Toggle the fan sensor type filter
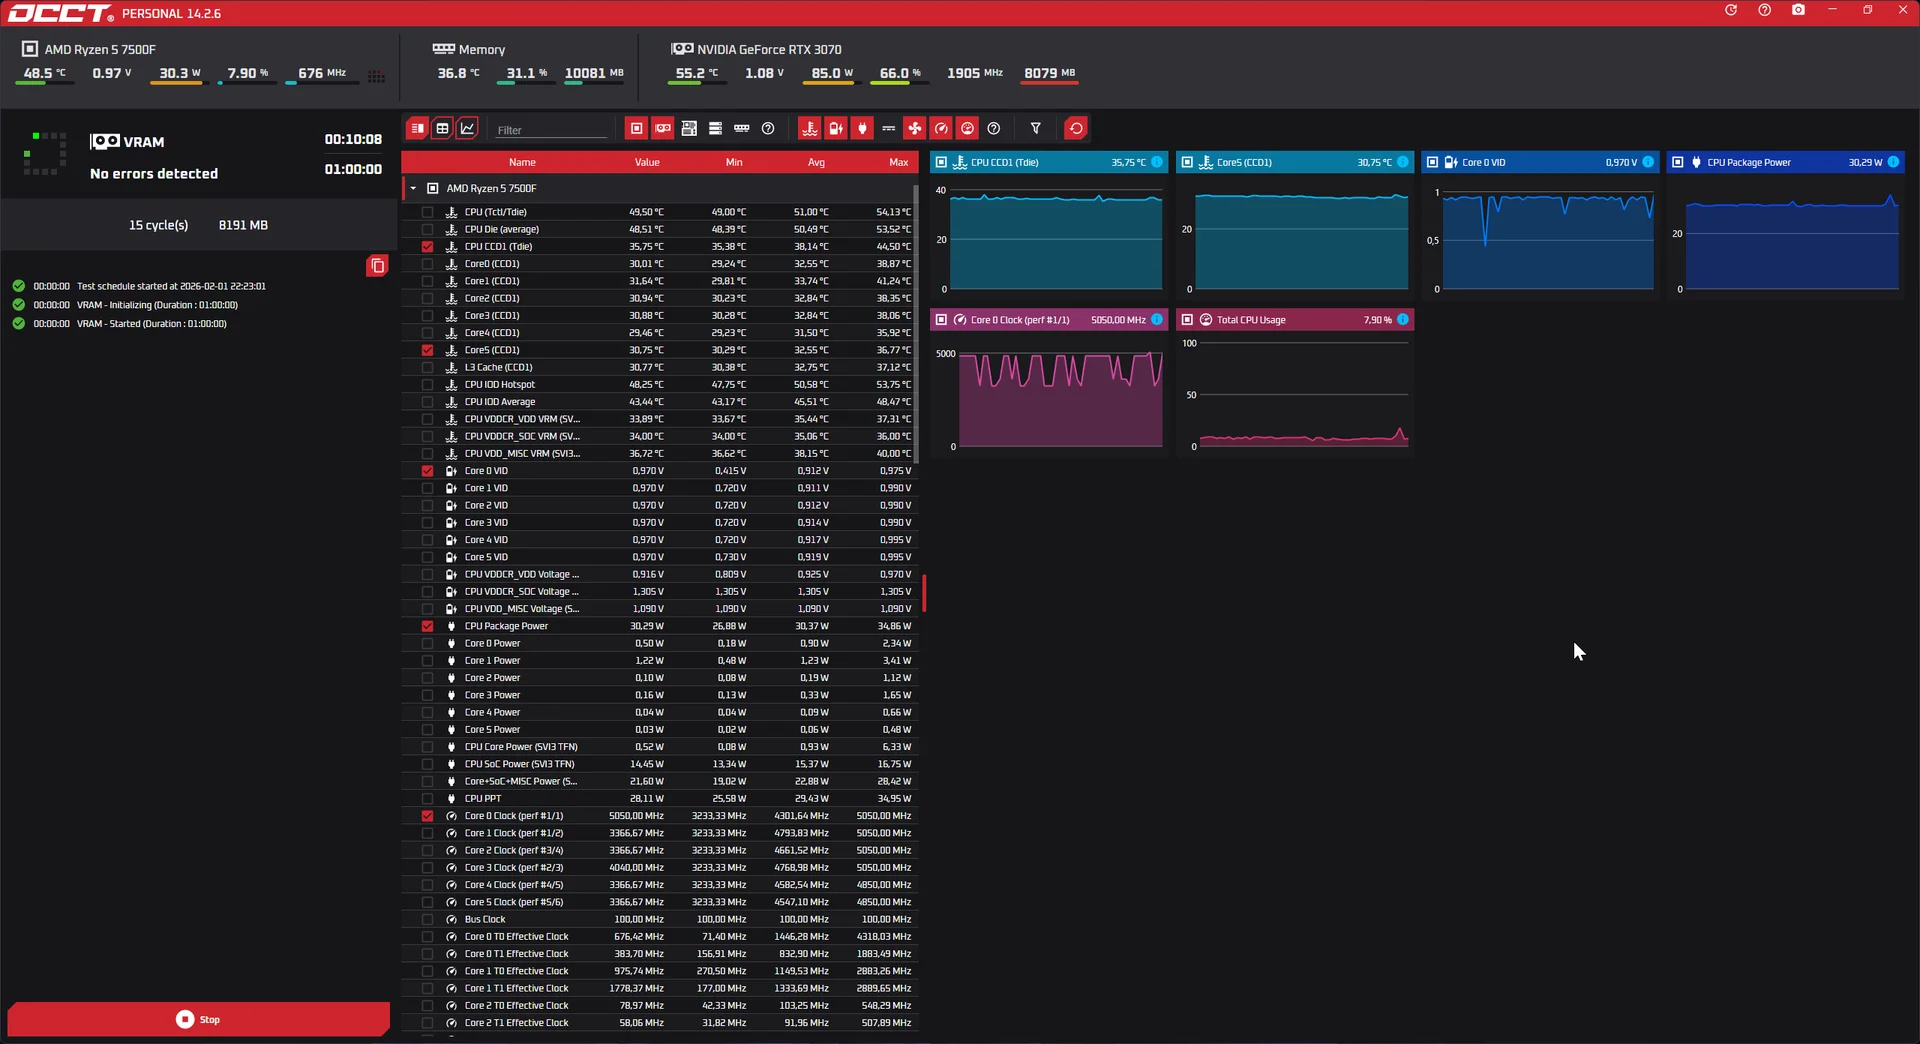This screenshot has height=1044, width=1920. tap(915, 128)
